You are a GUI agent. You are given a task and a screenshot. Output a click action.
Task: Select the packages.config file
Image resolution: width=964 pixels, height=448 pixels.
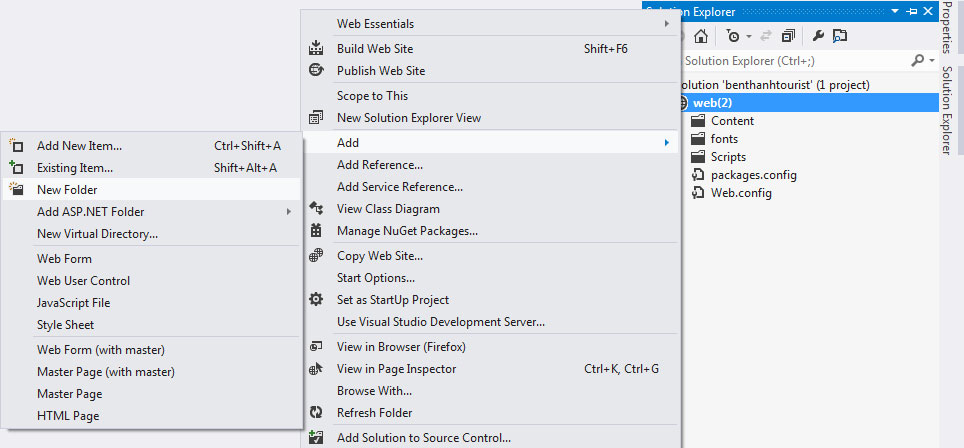click(x=754, y=175)
